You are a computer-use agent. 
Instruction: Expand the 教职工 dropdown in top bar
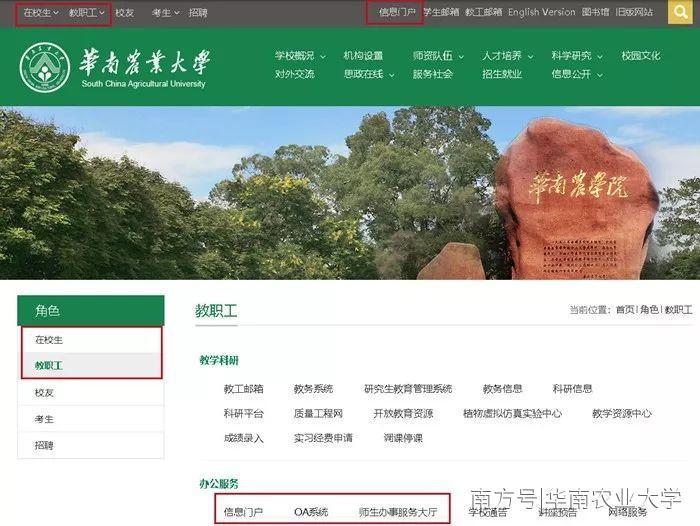pyautogui.click(x=86, y=13)
